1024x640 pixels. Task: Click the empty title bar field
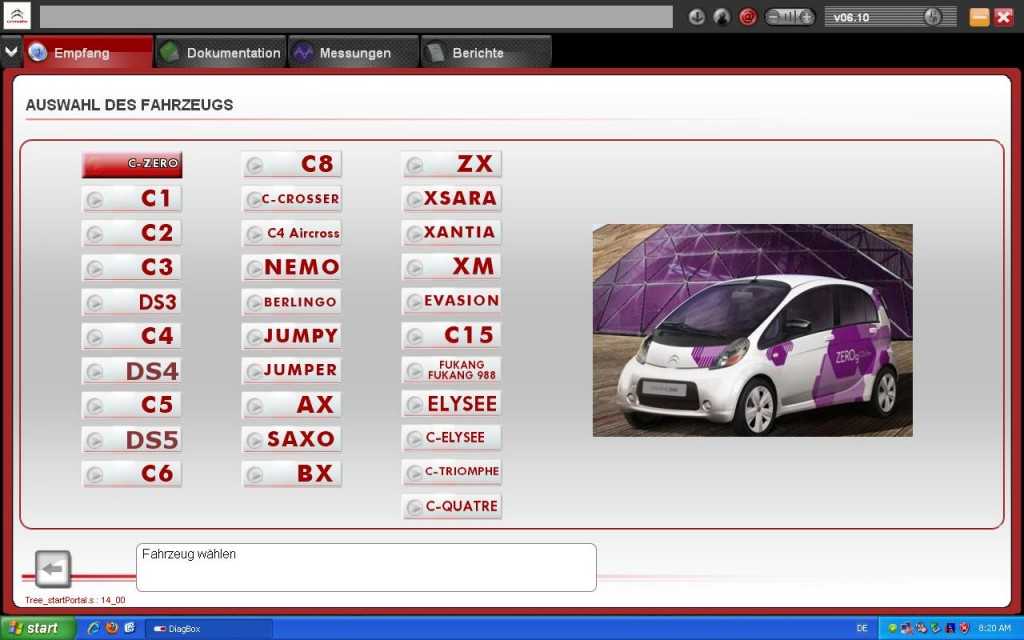pyautogui.click(x=356, y=17)
